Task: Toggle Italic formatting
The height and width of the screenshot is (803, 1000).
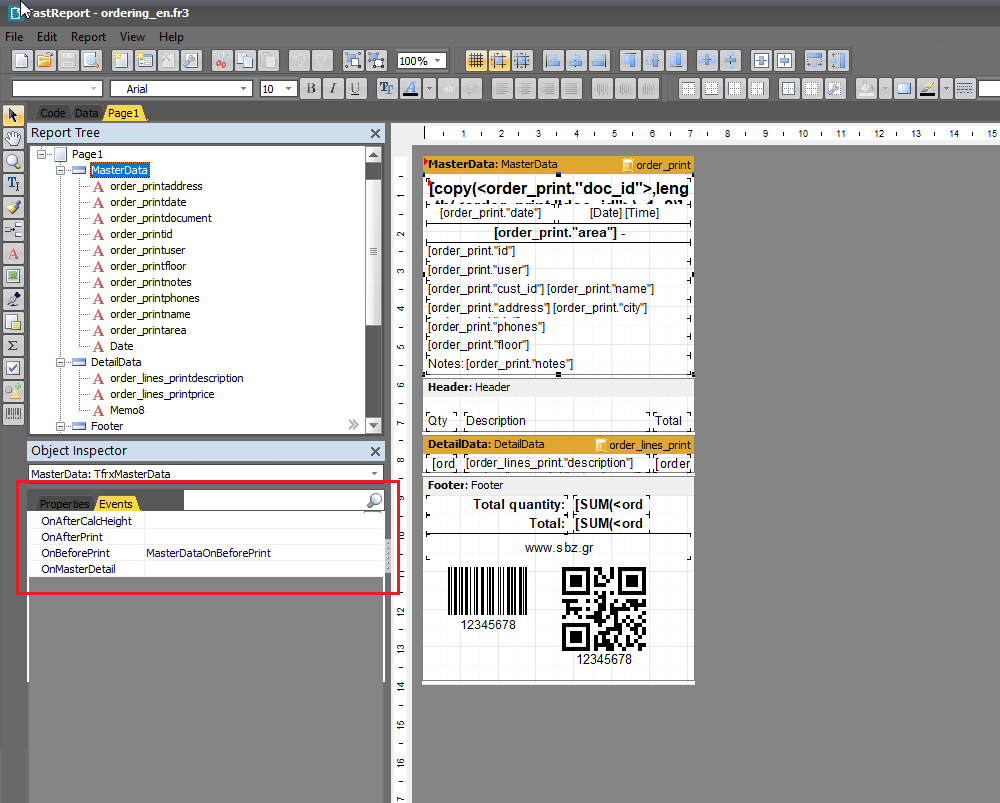Action: click(333, 89)
